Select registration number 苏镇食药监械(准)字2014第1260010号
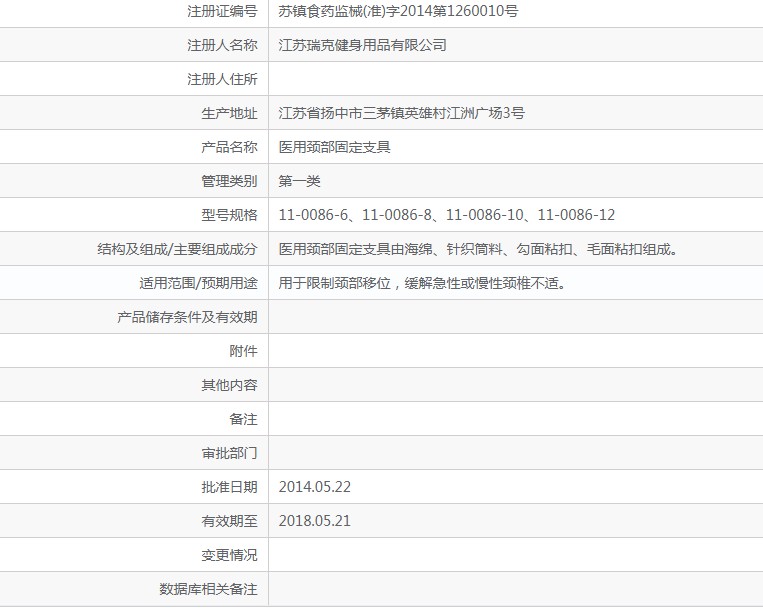Viewport: 763px width, 608px height. click(x=399, y=11)
